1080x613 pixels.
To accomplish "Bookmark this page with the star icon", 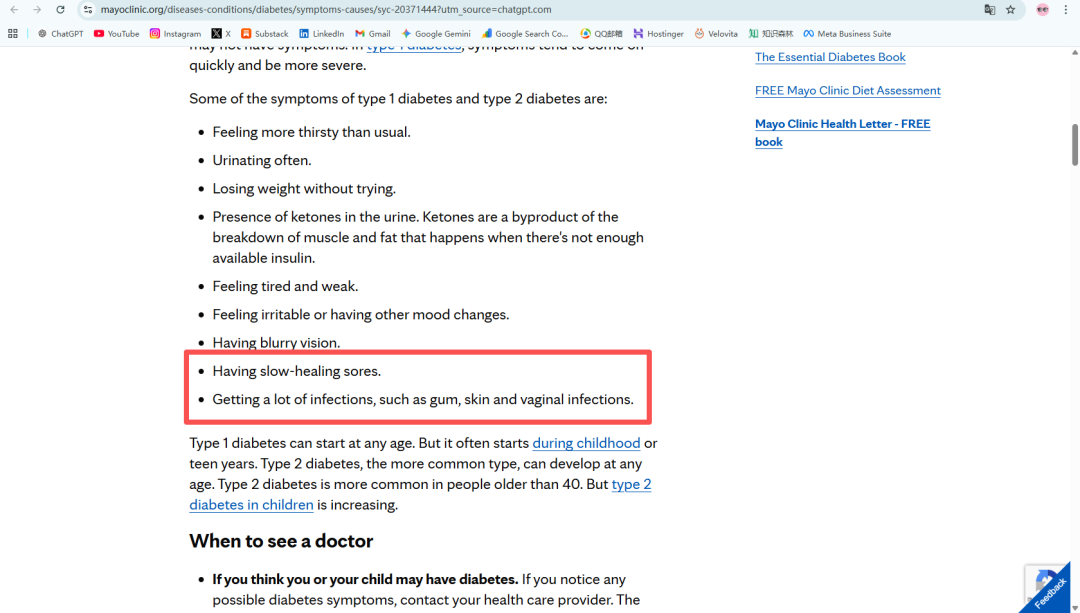I will (1011, 9).
